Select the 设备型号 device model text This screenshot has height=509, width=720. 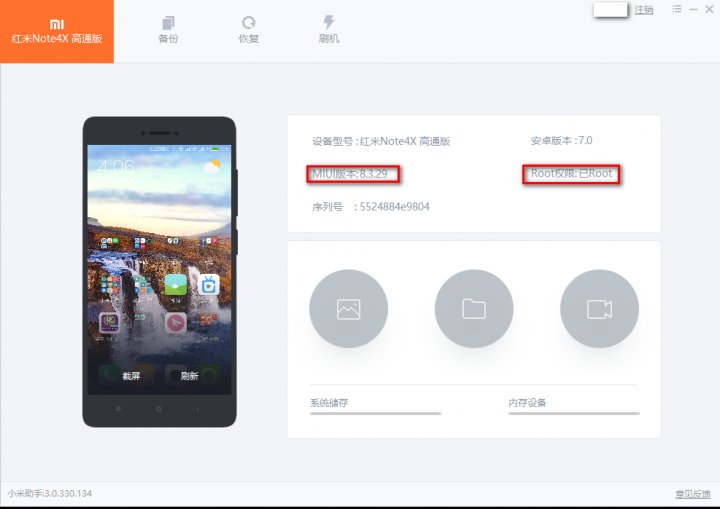pos(381,141)
